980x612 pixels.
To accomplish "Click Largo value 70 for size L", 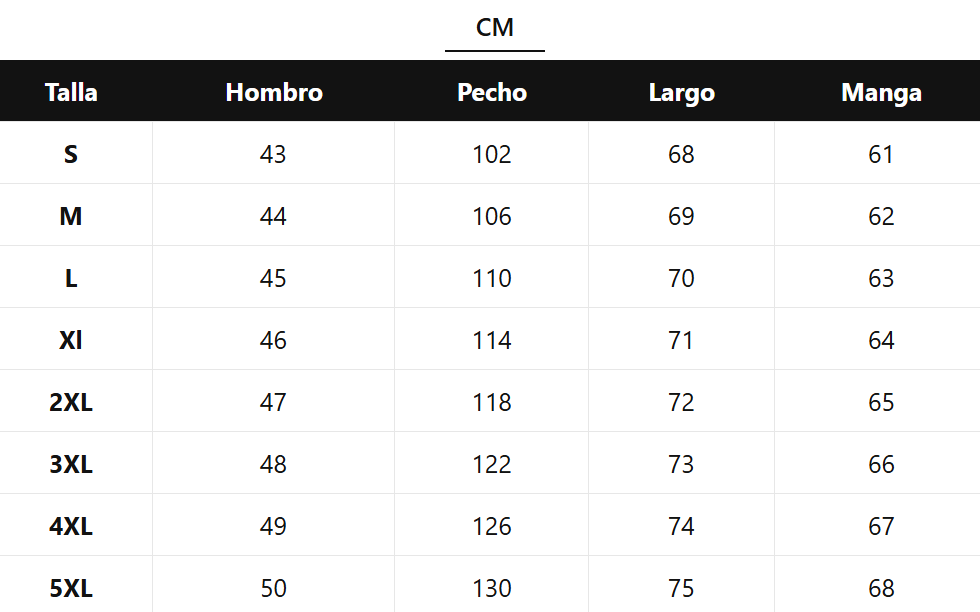I will [x=681, y=279].
